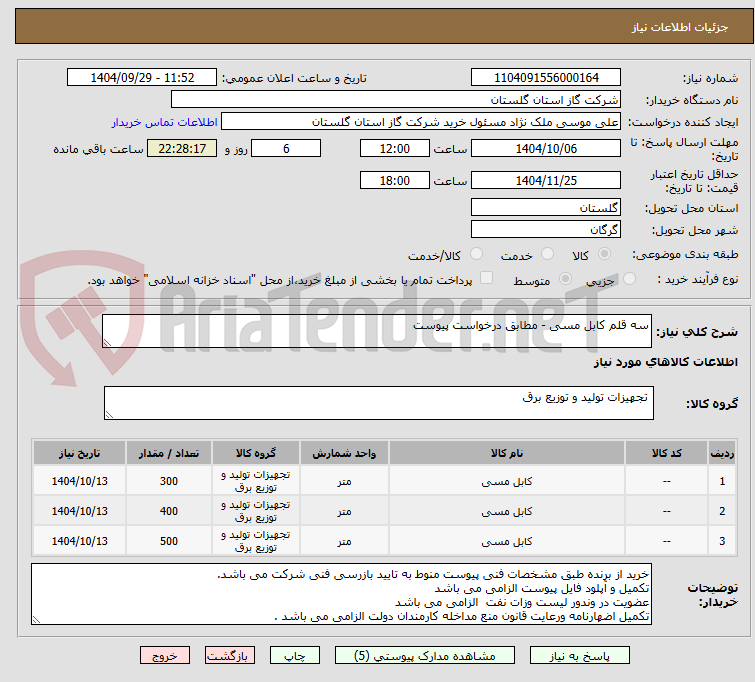This screenshot has height=682, width=755.
Task: Click the گروه کالا column header
Action: coord(256,453)
